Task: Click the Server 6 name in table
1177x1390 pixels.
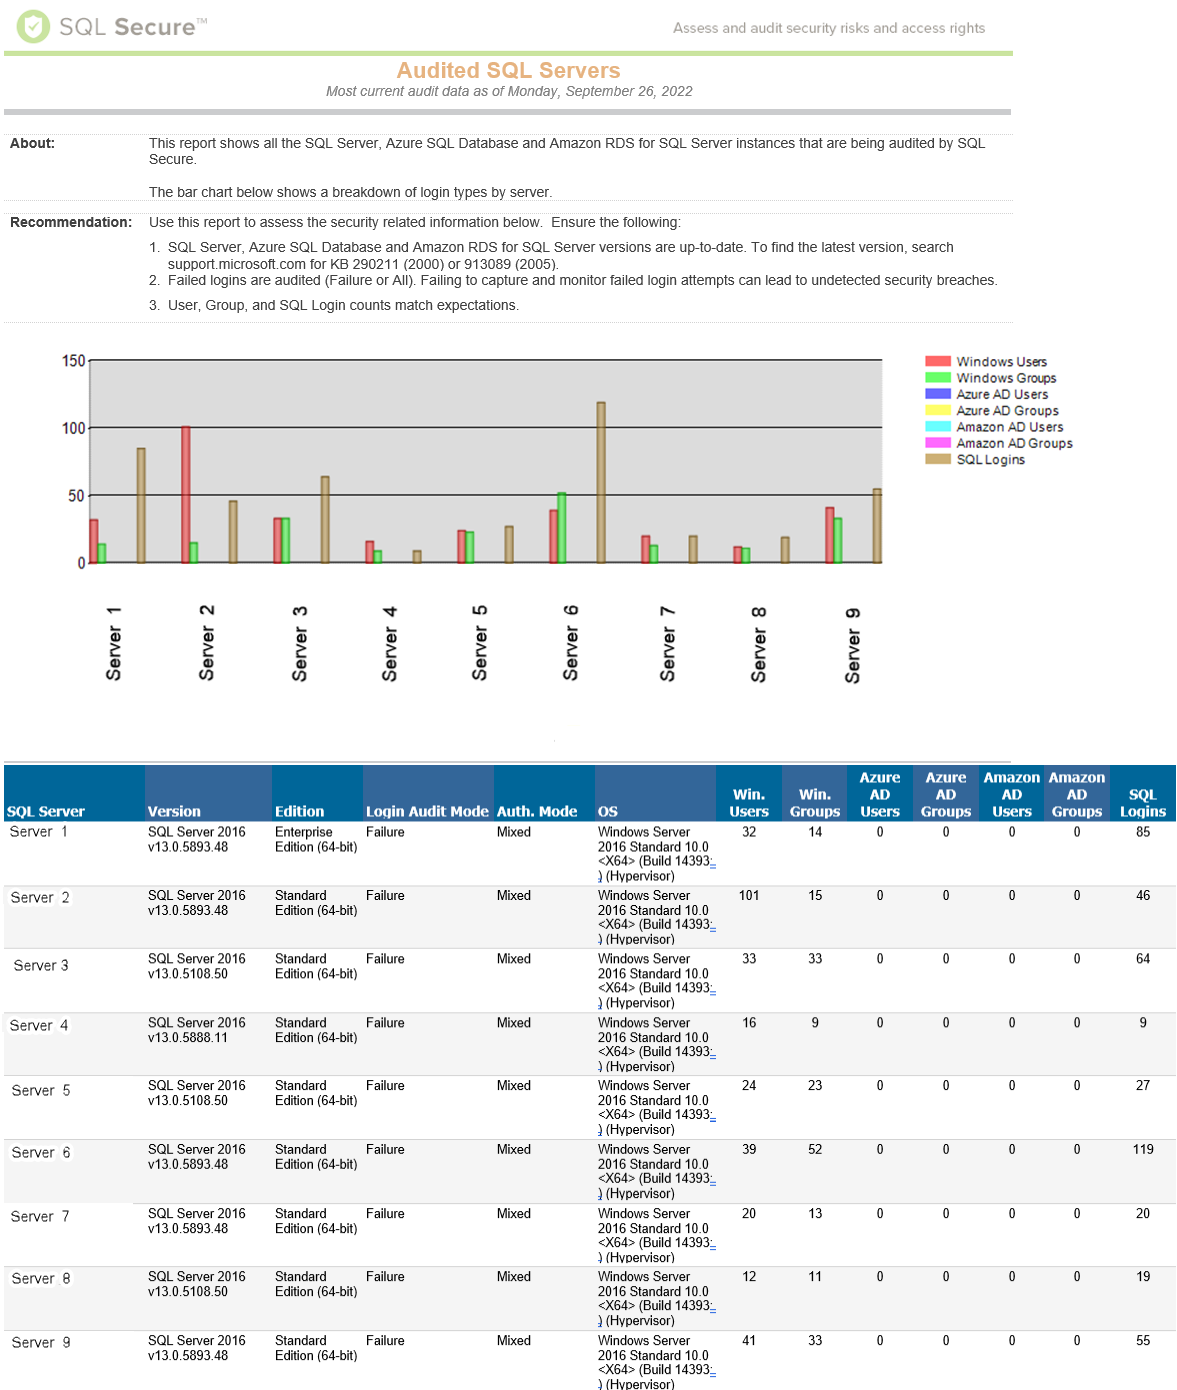Action: 41,1153
